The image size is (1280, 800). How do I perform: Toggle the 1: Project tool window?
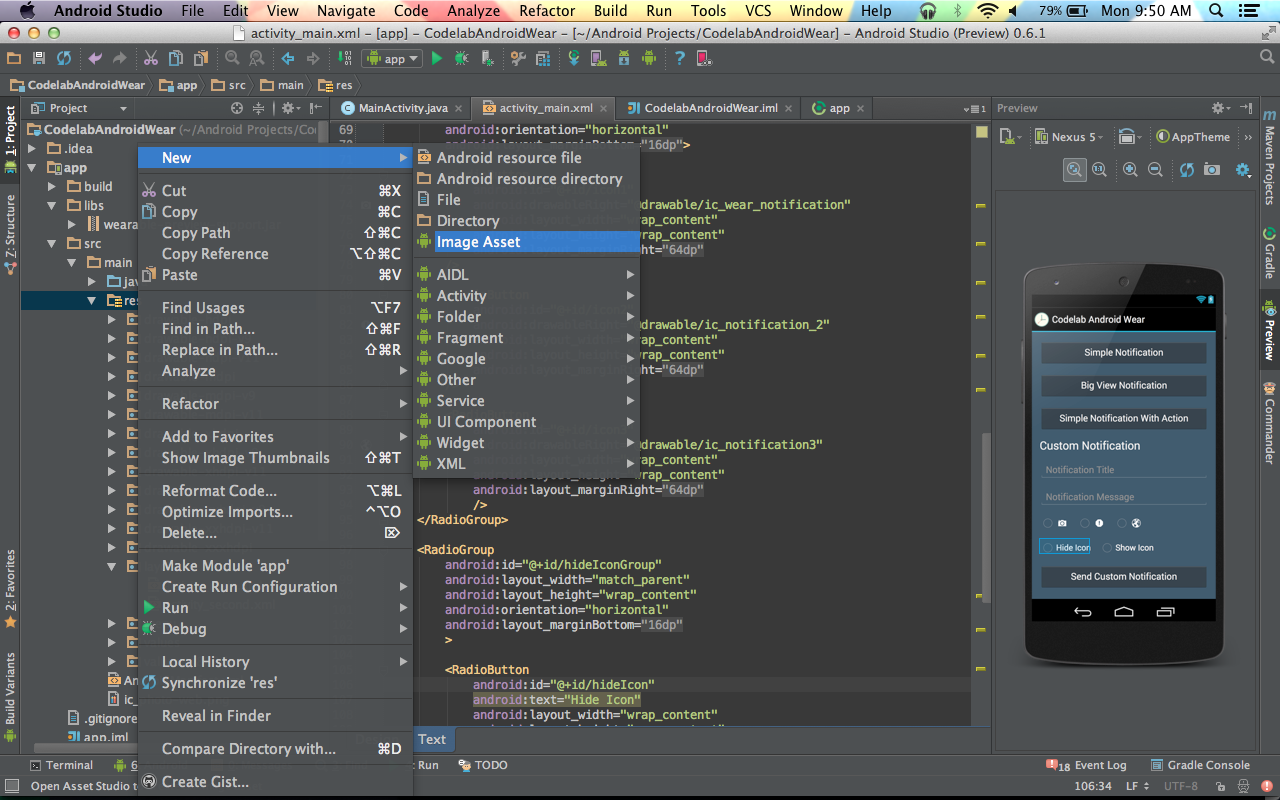click(x=10, y=138)
